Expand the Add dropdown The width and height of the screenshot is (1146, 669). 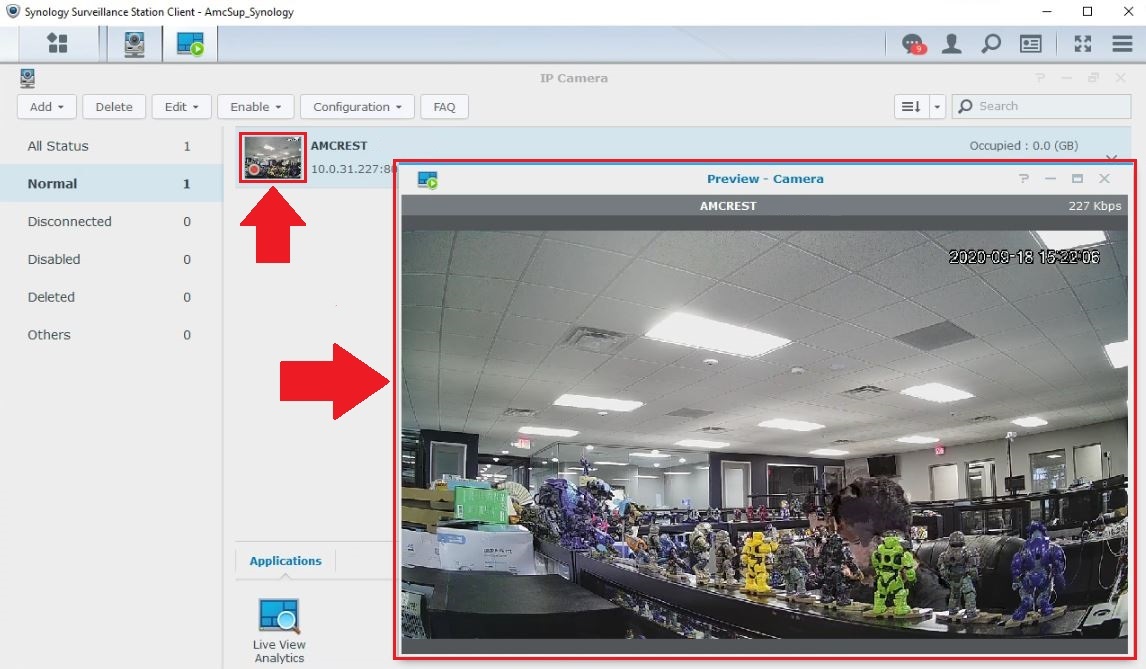point(47,107)
